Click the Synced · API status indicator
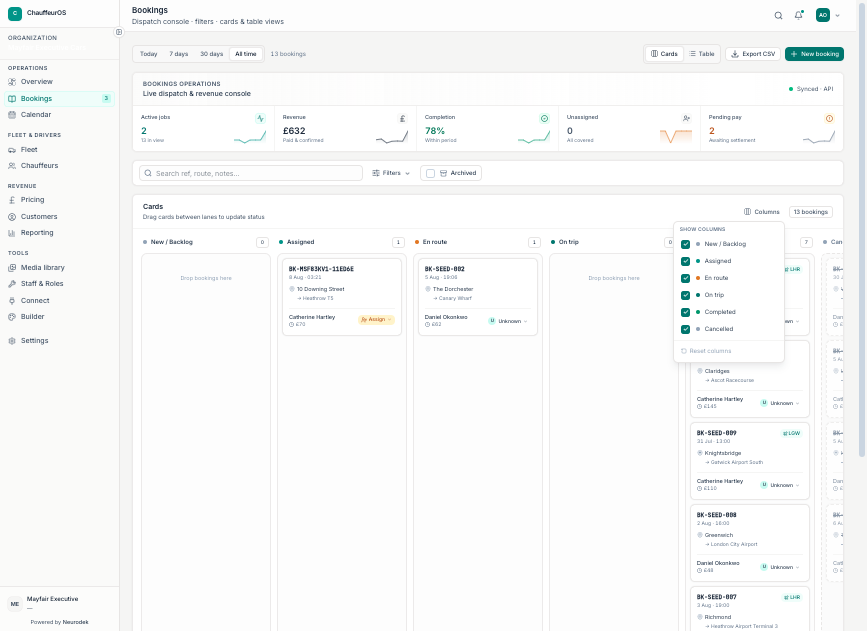Viewport: 867px width, 631px height. [x=811, y=89]
